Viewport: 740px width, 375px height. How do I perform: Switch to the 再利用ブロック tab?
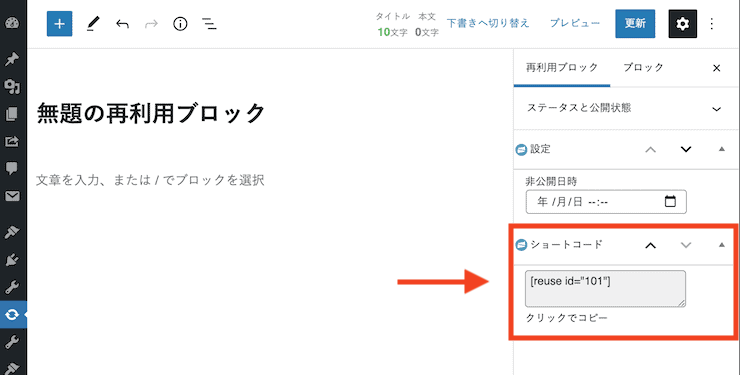(x=562, y=67)
